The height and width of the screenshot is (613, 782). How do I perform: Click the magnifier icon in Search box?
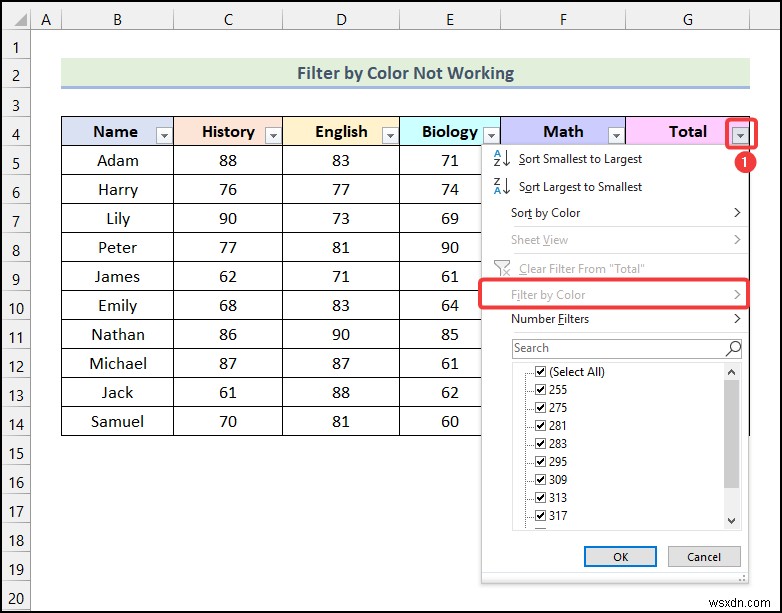pos(733,348)
